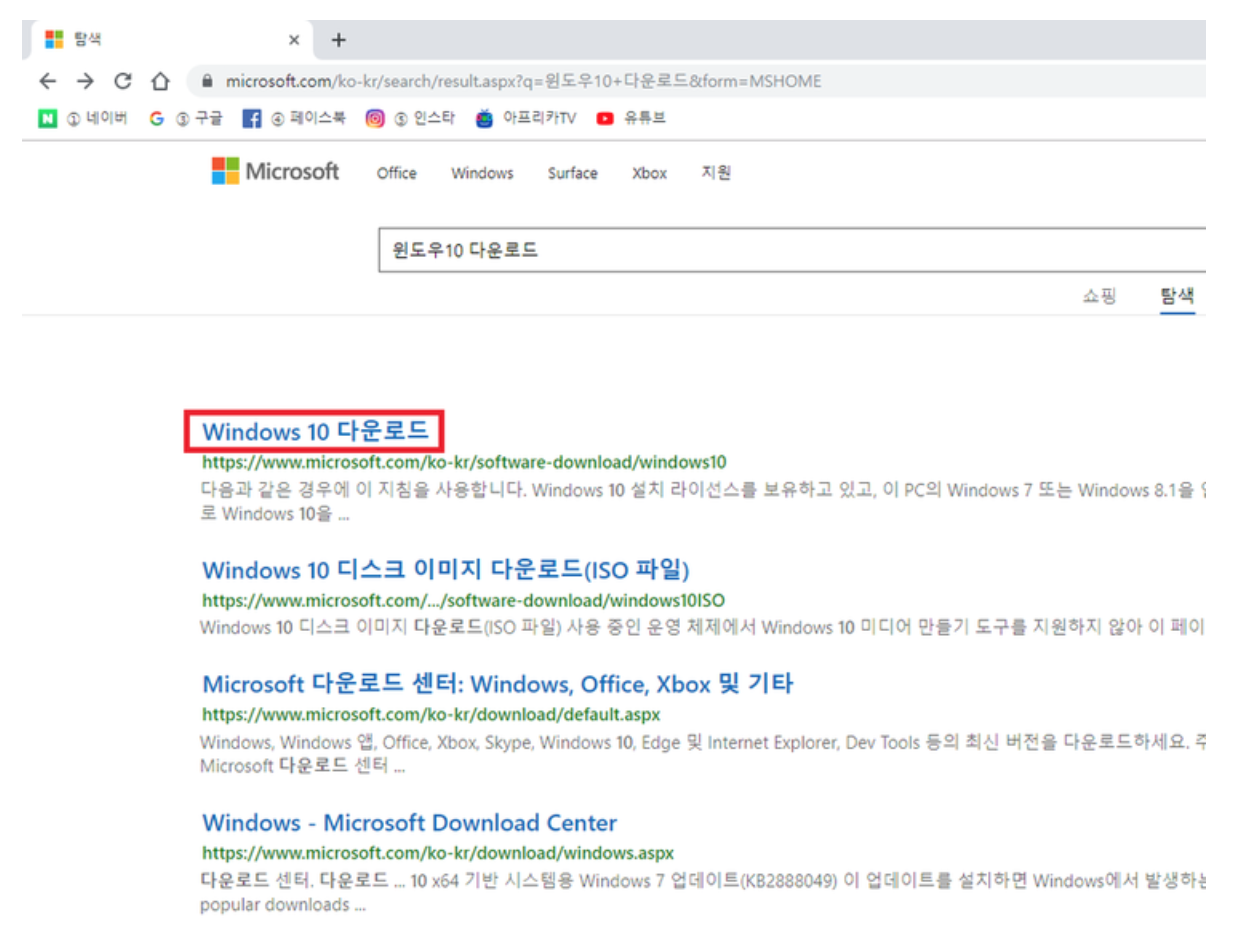The width and height of the screenshot is (1242, 948).
Task: Open a new tab with plus button
Action: [x=337, y=40]
